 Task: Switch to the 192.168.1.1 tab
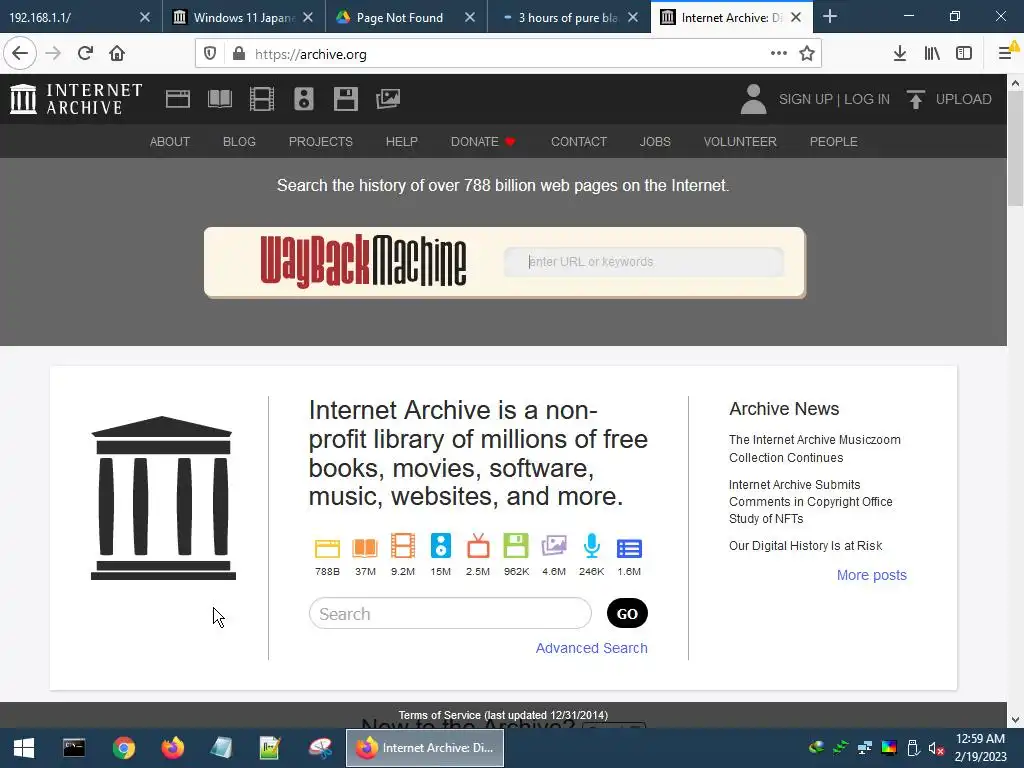(x=69, y=18)
